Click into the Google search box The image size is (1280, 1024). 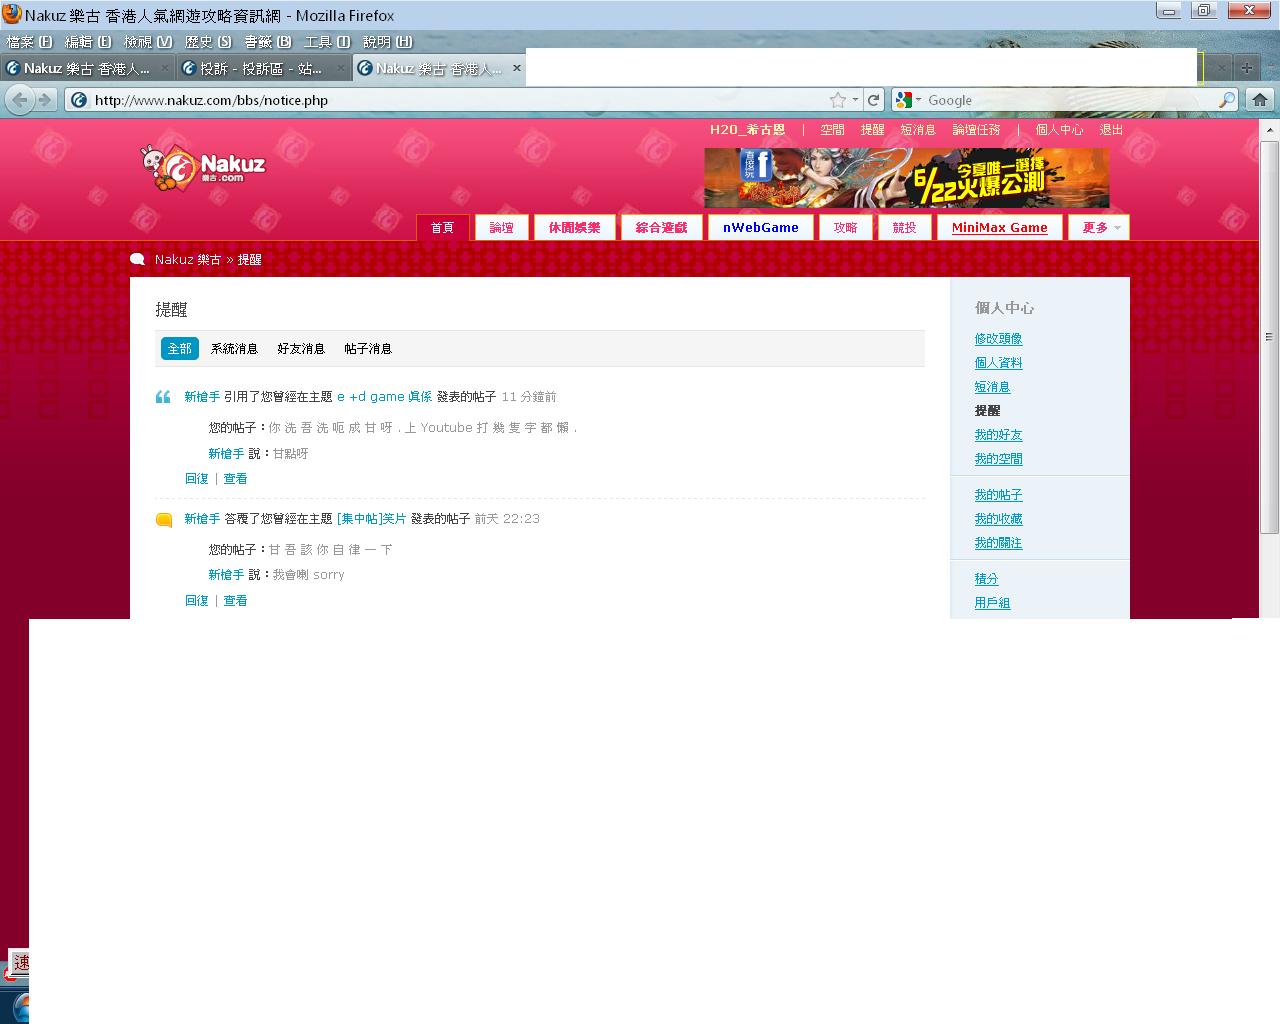[x=1070, y=100]
